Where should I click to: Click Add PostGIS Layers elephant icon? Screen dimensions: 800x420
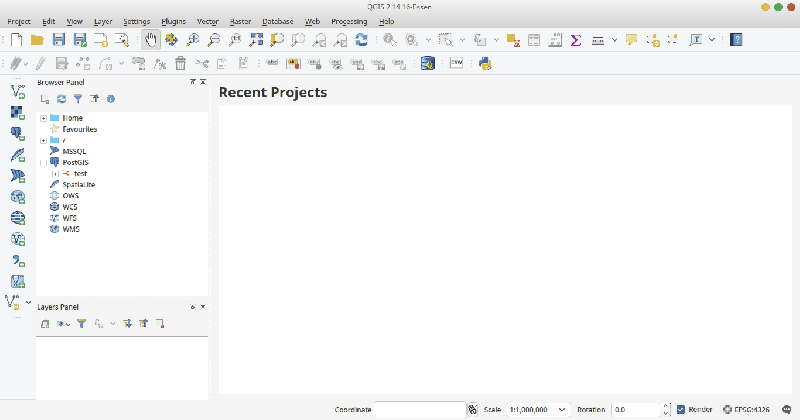(x=18, y=134)
